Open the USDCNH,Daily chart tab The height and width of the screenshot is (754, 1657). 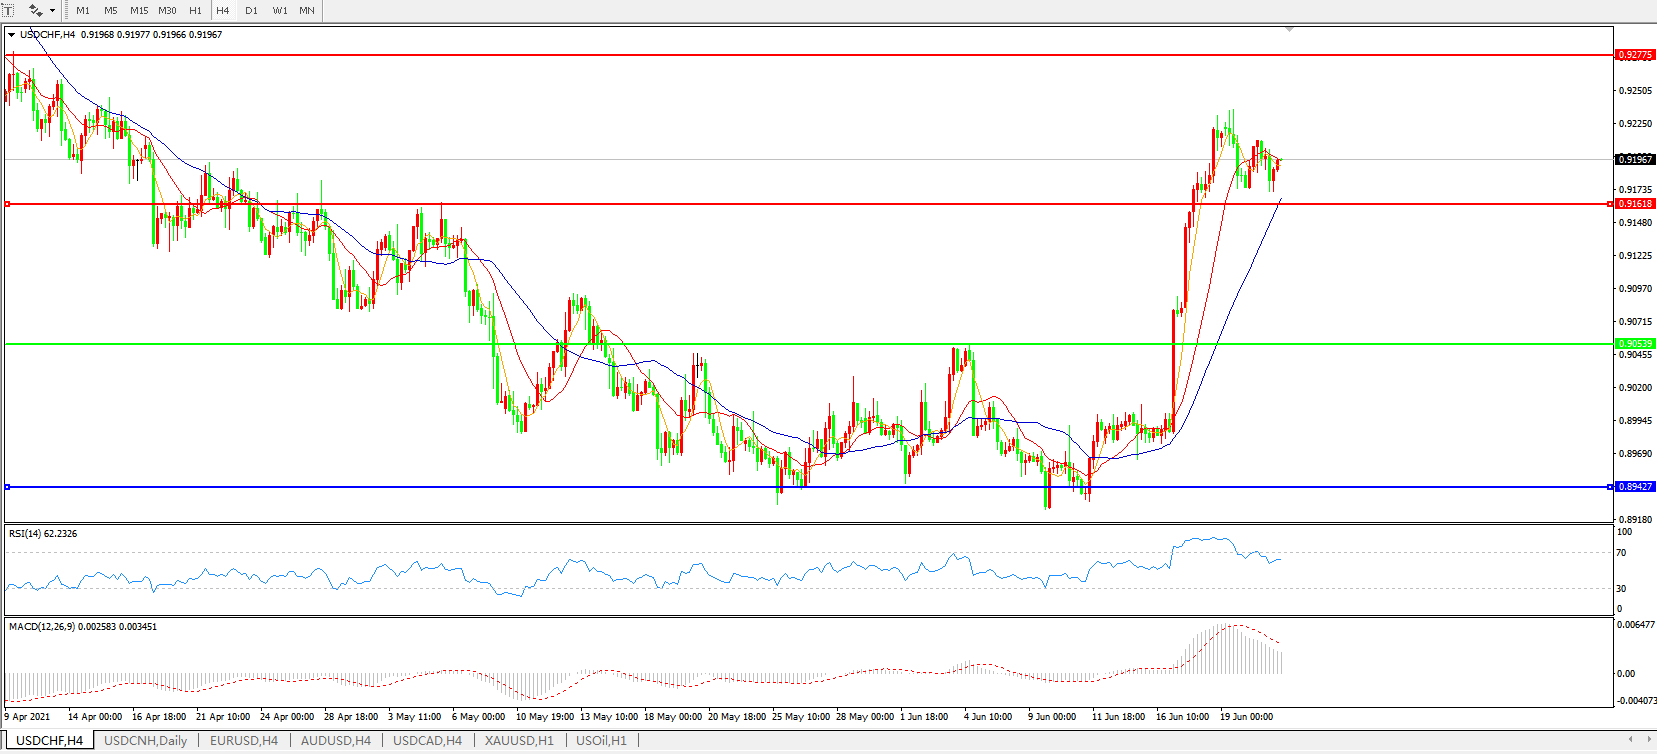point(146,741)
